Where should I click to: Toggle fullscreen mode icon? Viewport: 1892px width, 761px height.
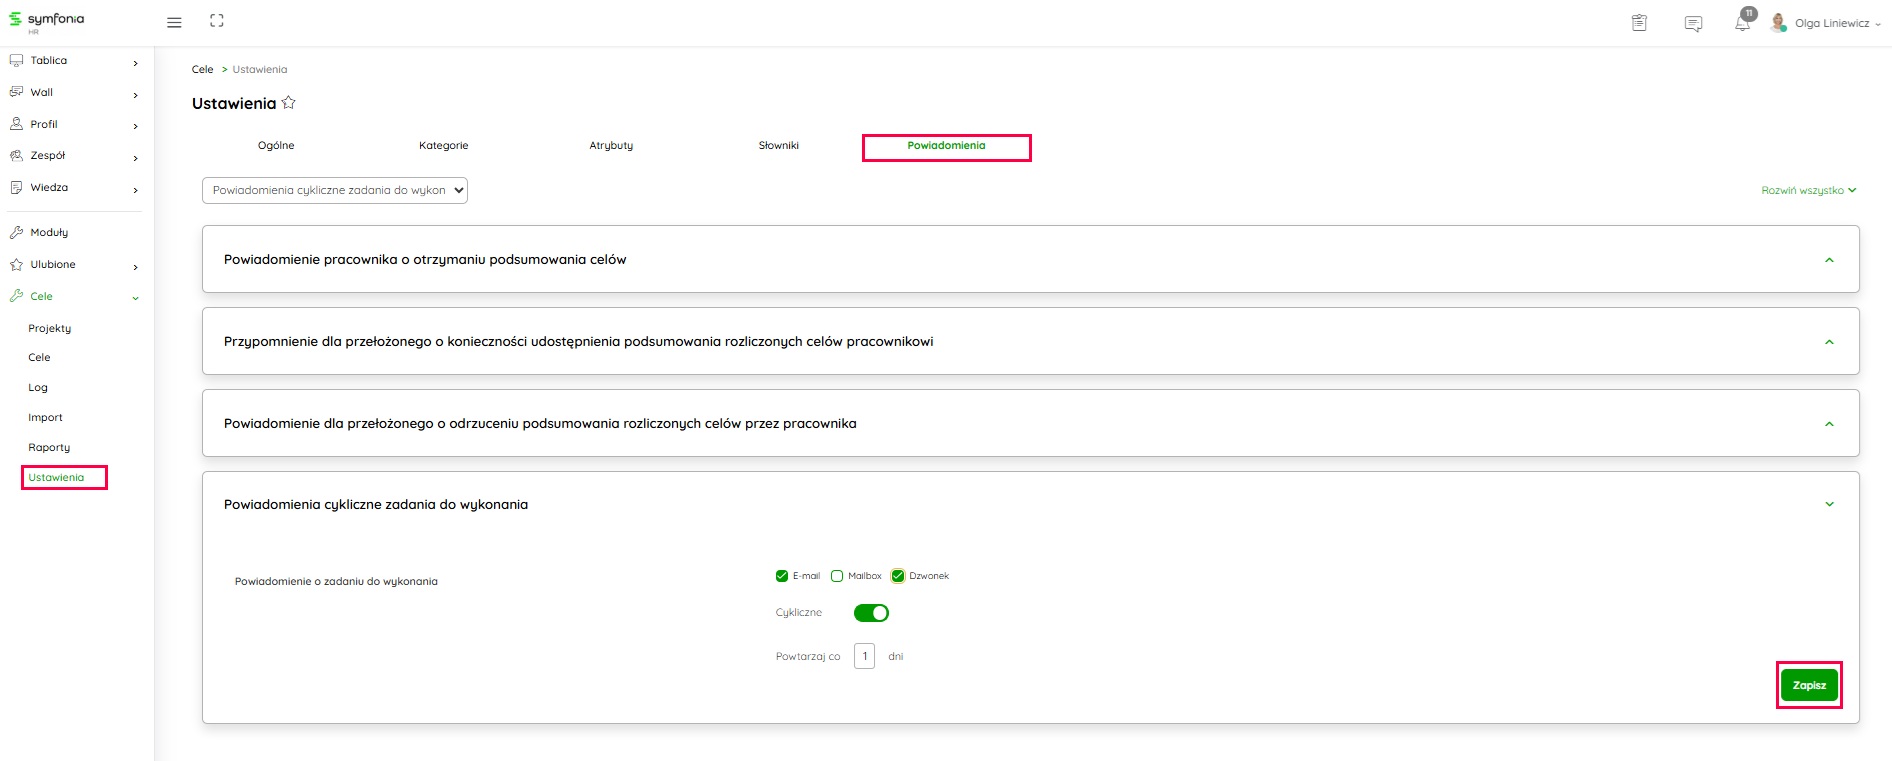pyautogui.click(x=217, y=21)
